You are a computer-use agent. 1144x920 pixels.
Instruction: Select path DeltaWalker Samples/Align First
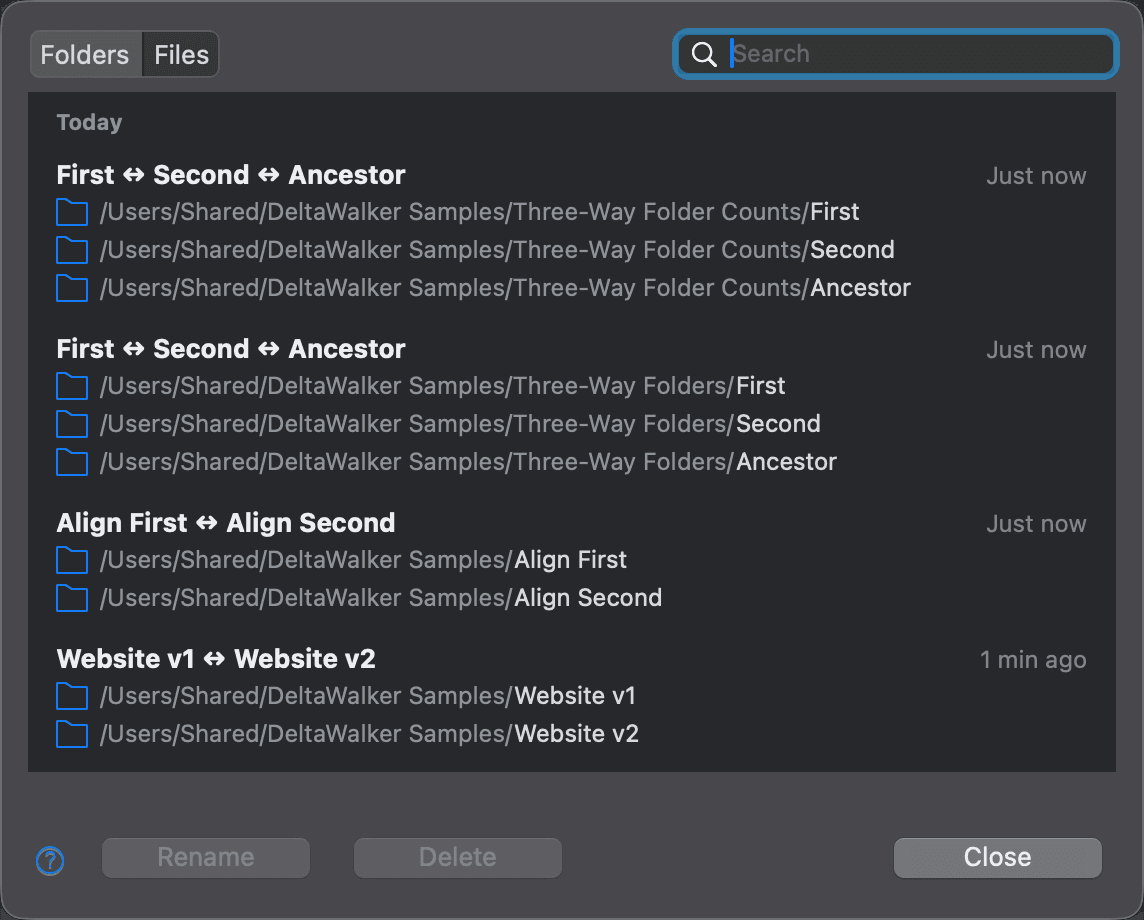pos(363,560)
